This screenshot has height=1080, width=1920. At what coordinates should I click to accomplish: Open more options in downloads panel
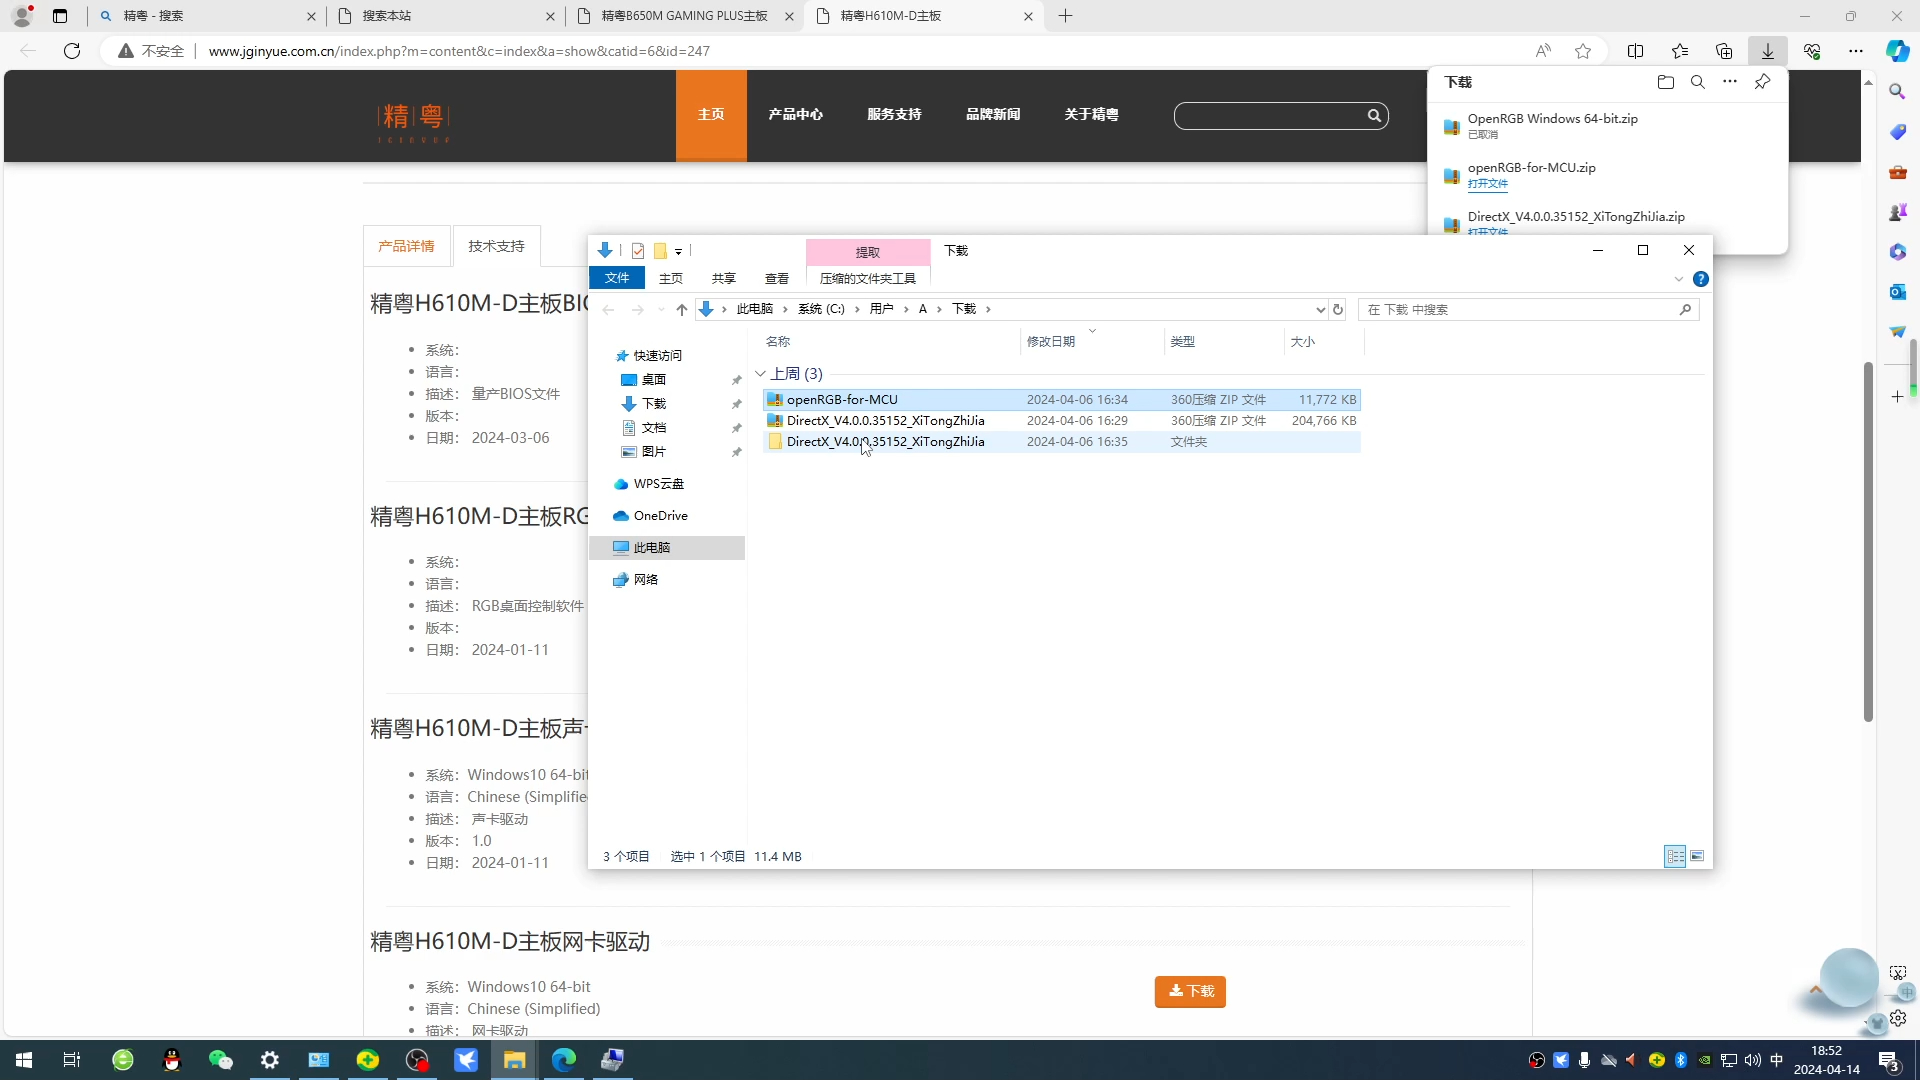coord(1730,82)
